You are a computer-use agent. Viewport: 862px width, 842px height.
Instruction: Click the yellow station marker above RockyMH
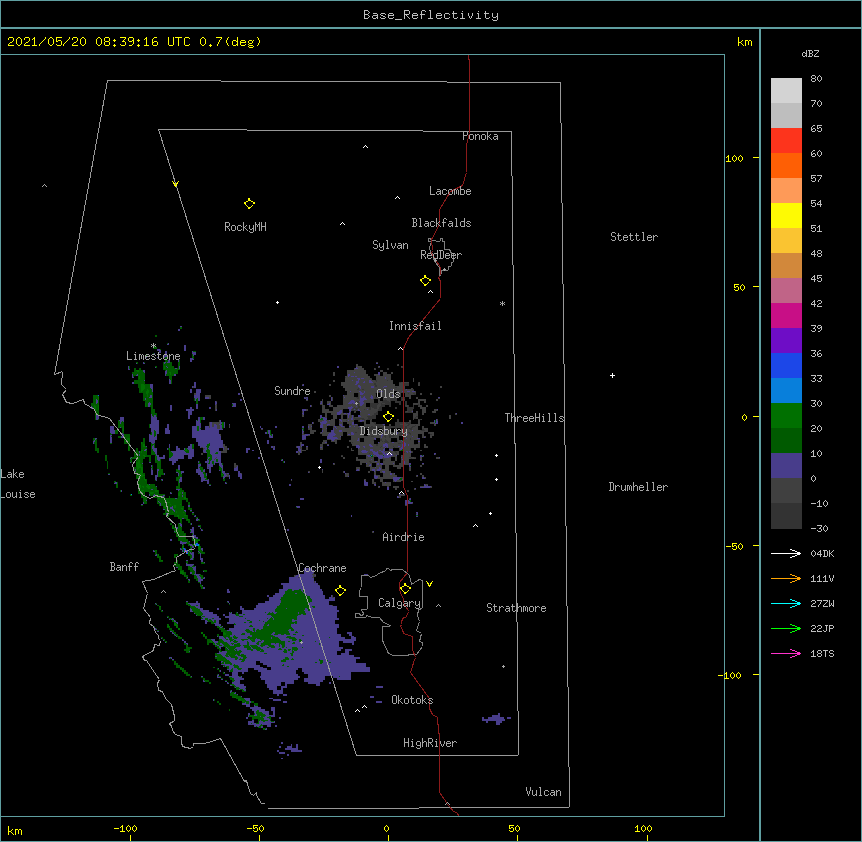coord(249,204)
